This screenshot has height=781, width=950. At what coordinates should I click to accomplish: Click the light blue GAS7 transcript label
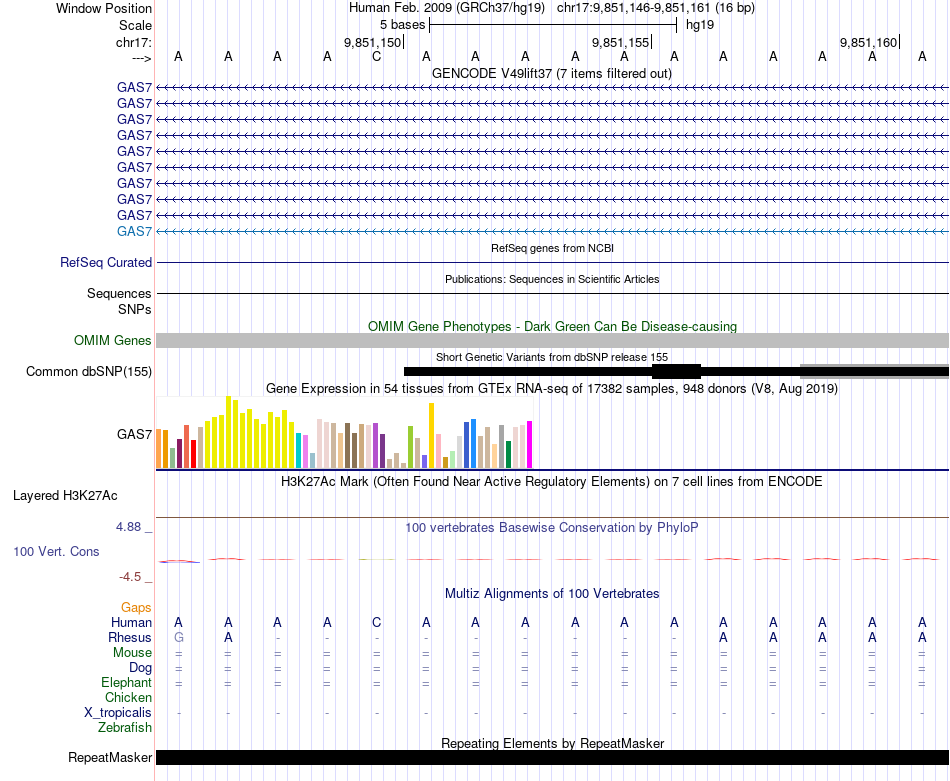(134, 231)
